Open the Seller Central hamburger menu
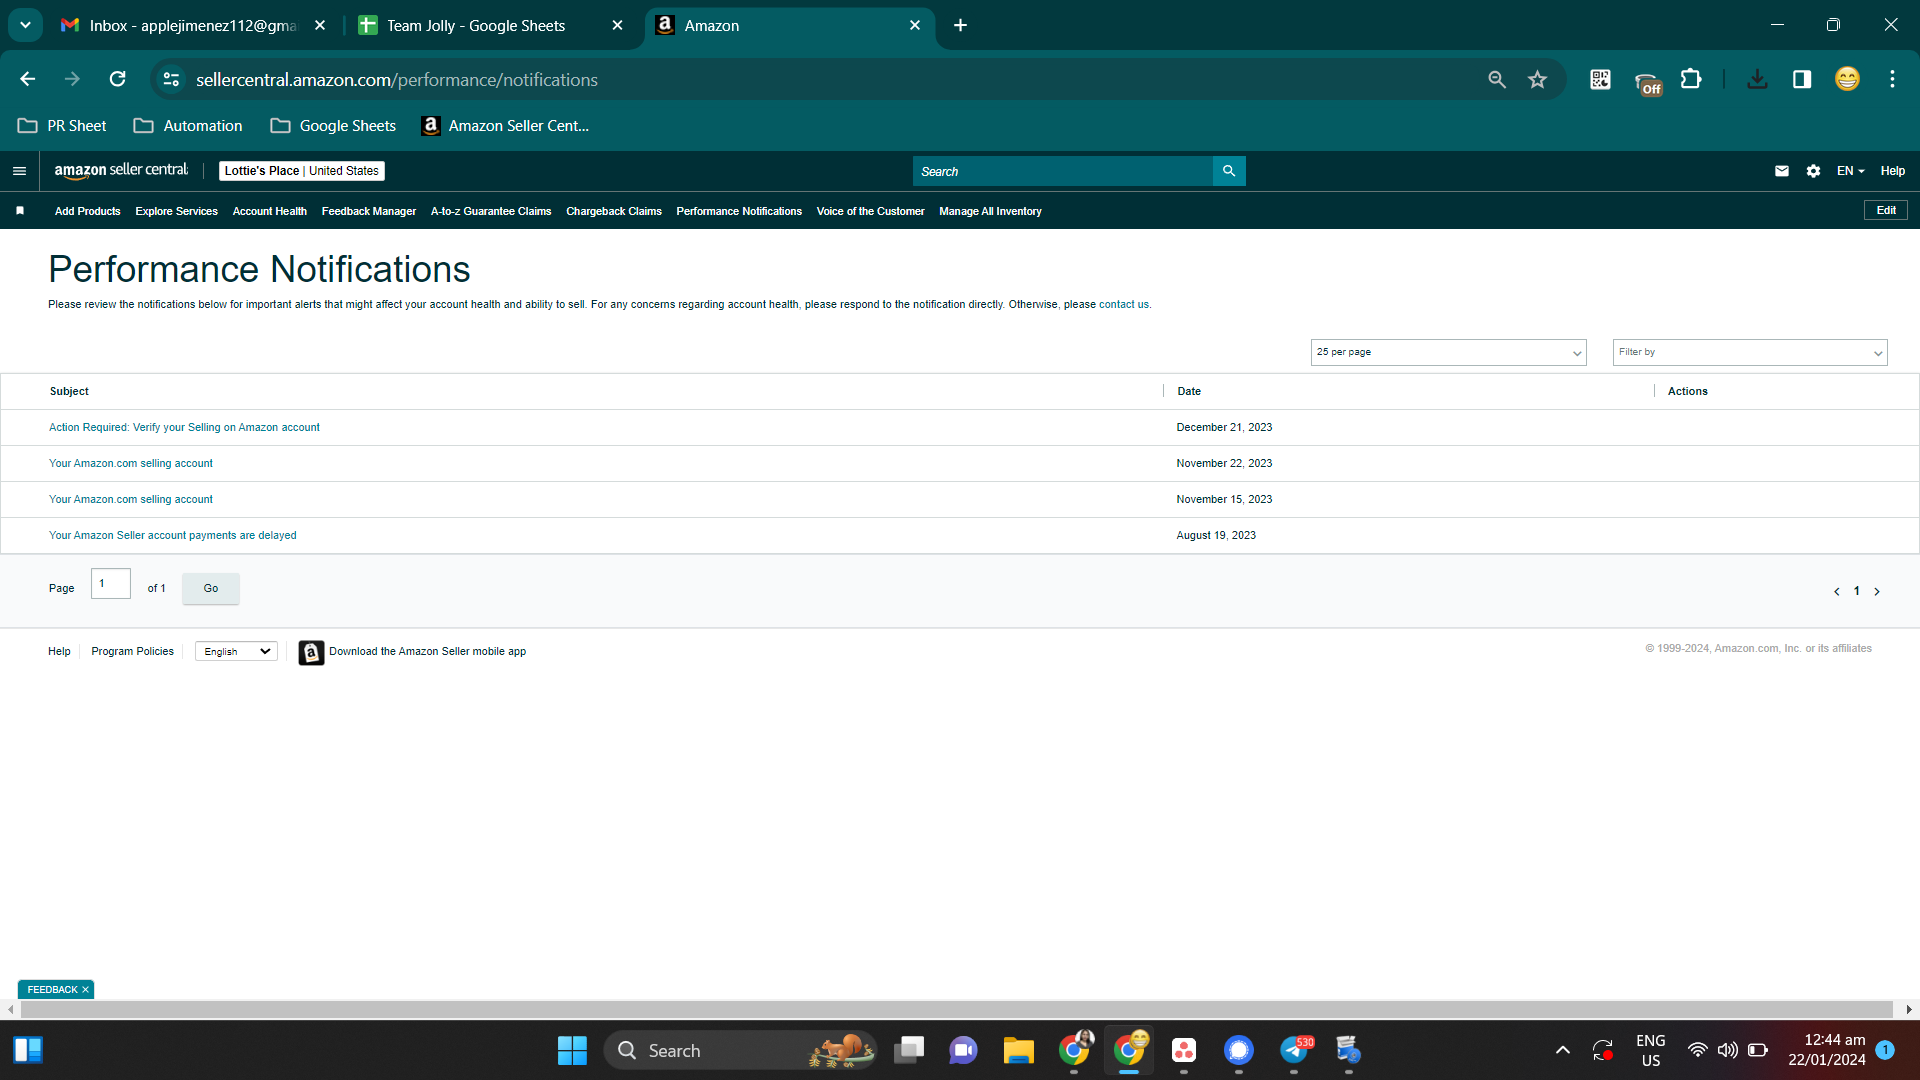1920x1080 pixels. click(x=19, y=171)
